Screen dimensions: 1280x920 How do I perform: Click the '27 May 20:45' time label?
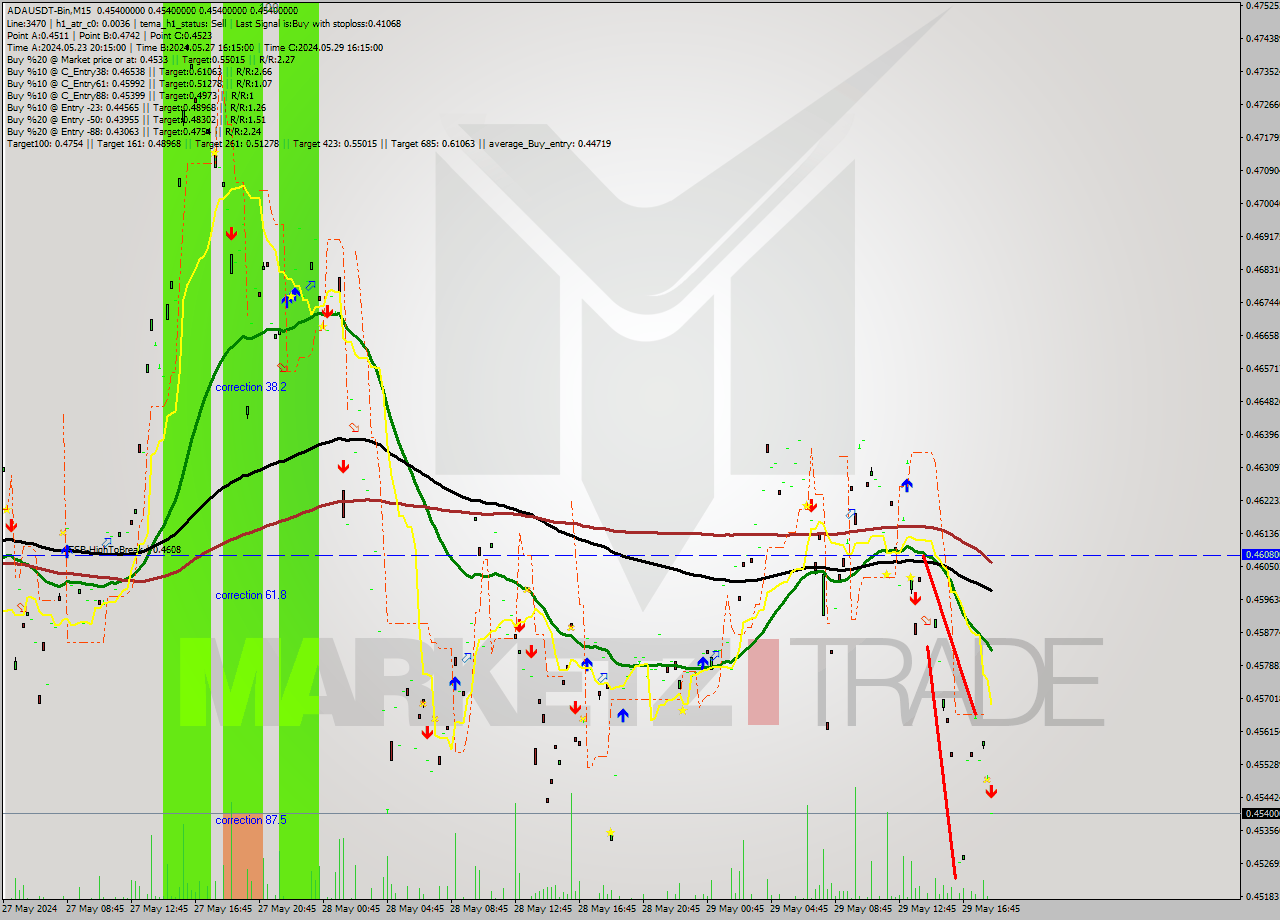pos(287,909)
